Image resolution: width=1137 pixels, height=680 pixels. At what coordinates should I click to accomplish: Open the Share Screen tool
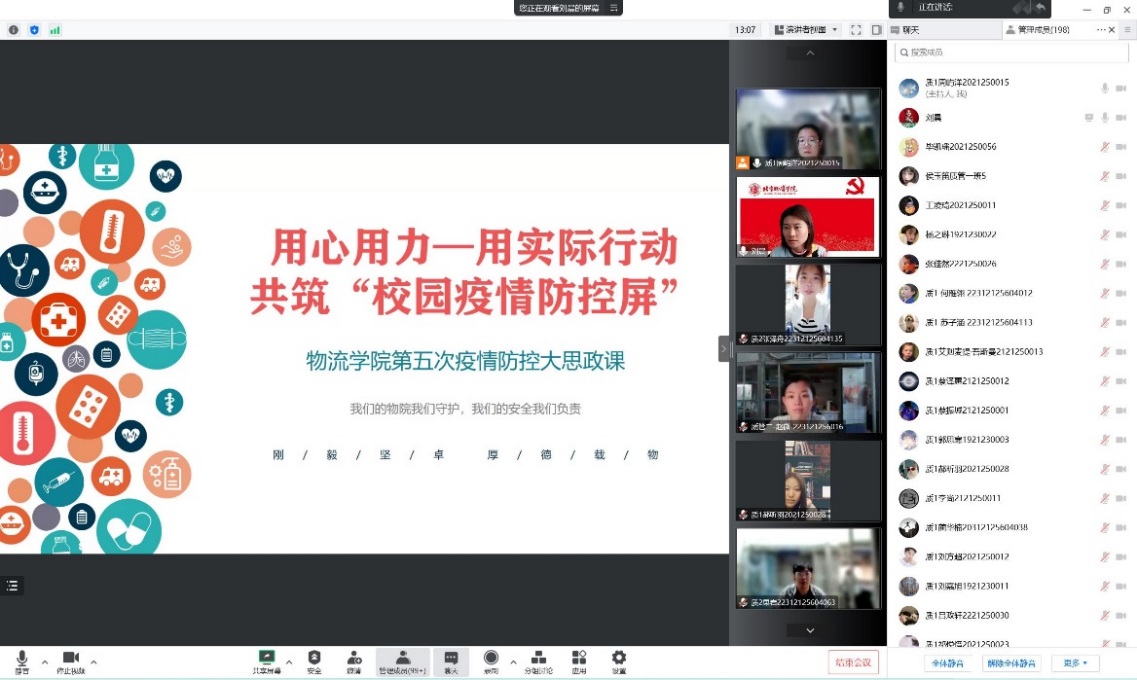click(x=266, y=659)
